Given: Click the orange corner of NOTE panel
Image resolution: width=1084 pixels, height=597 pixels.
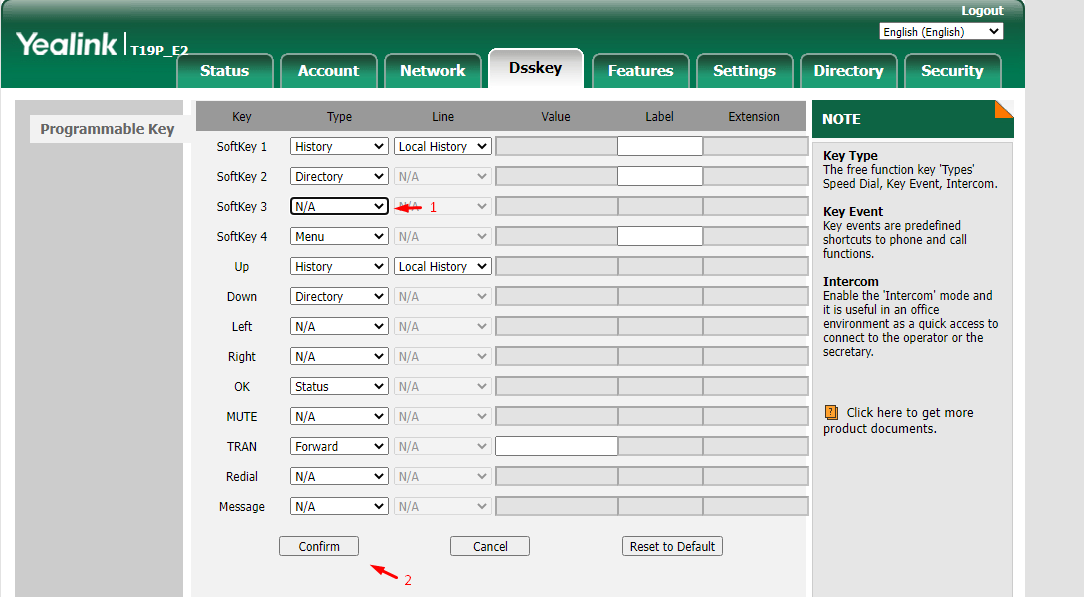Looking at the screenshot, I should pos(1004,109).
